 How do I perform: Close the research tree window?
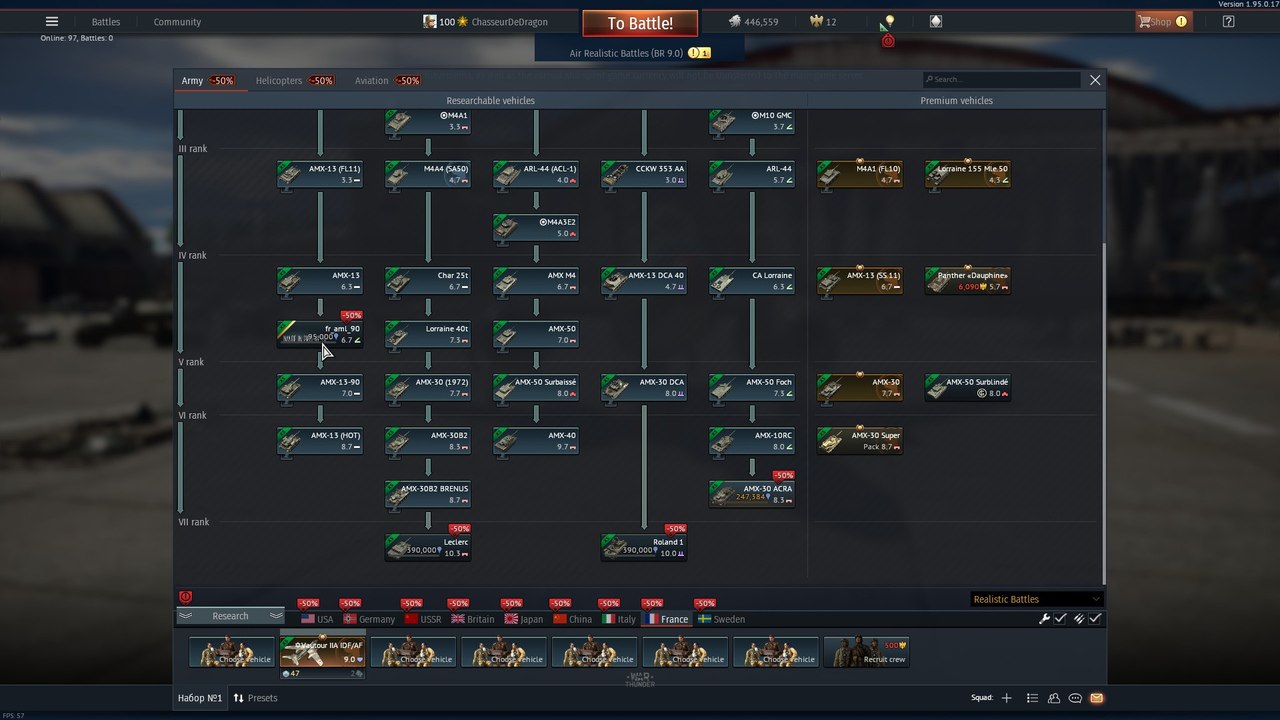pyautogui.click(x=1095, y=80)
